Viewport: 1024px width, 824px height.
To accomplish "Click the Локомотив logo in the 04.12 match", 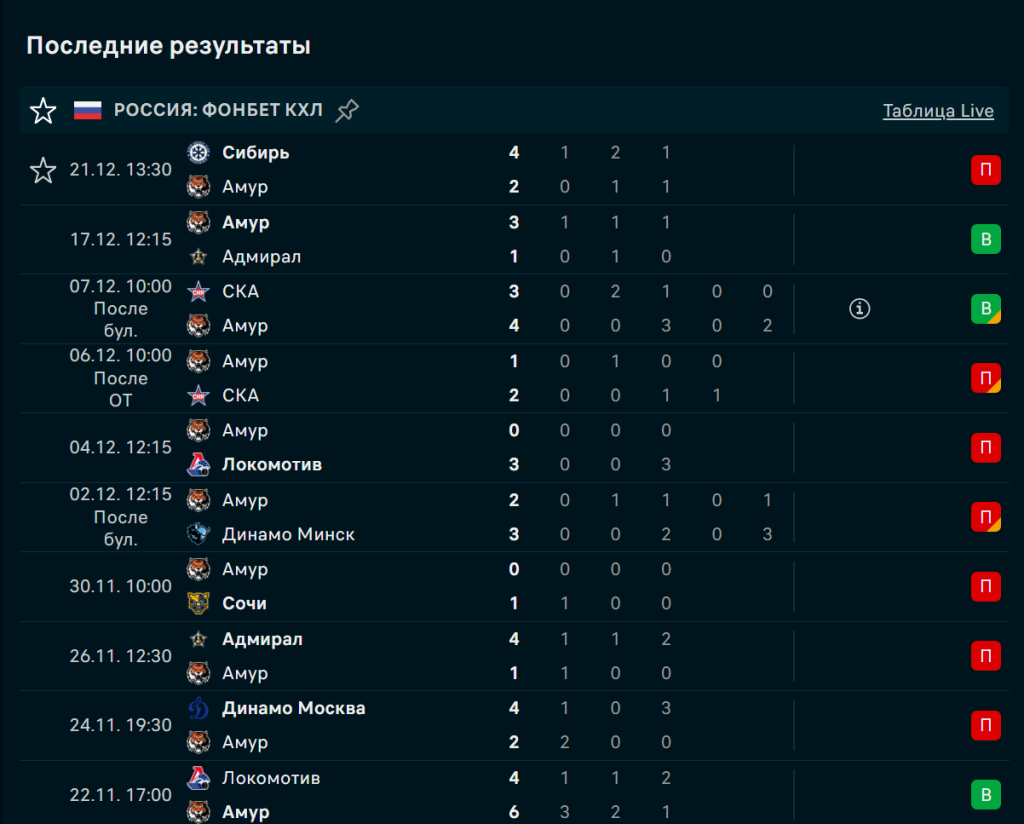I will [x=199, y=465].
